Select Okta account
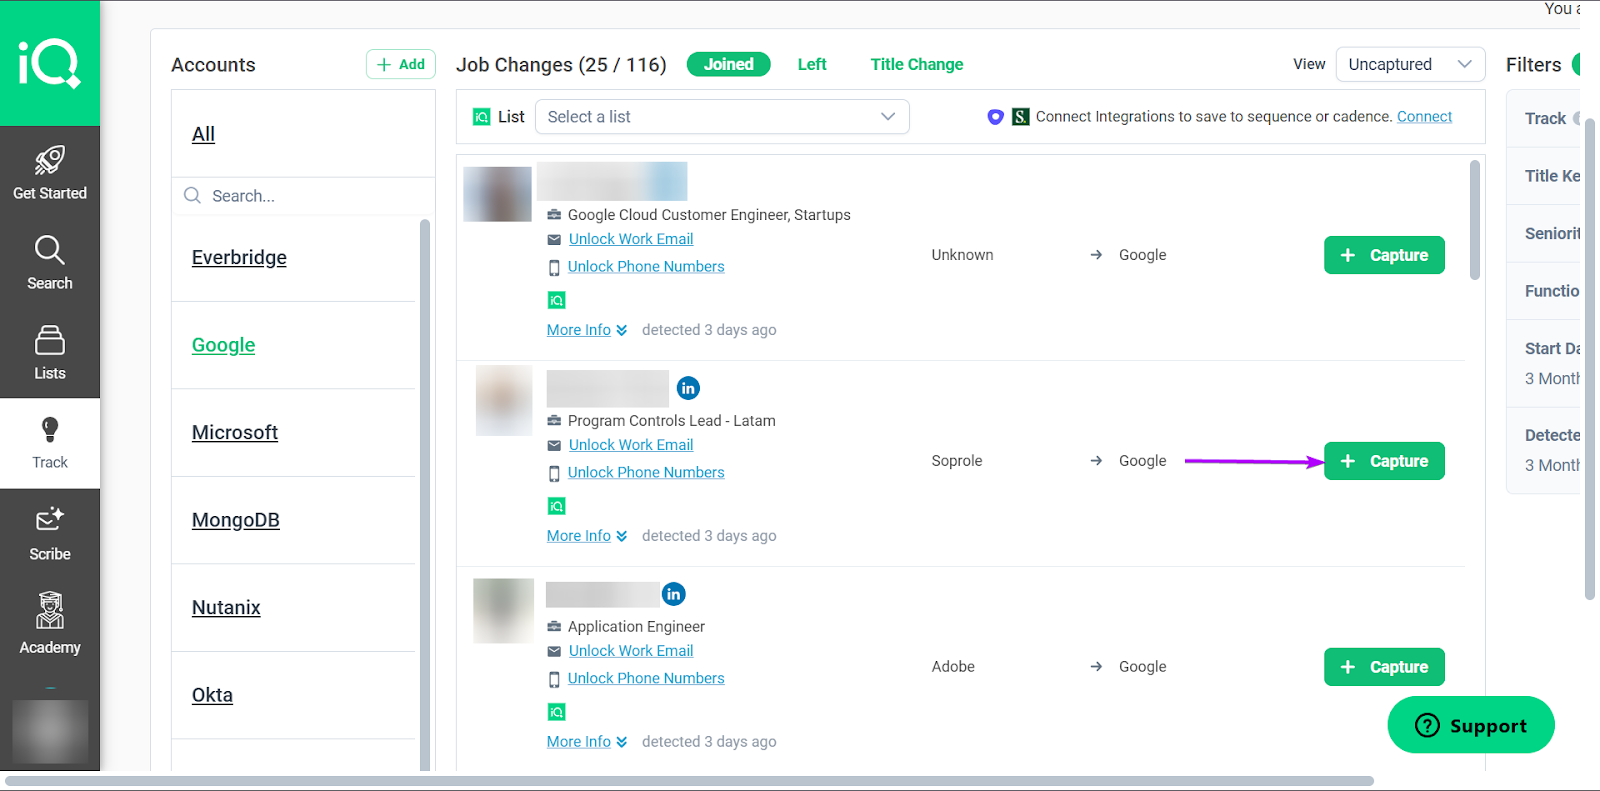The image size is (1600, 791). [212, 695]
